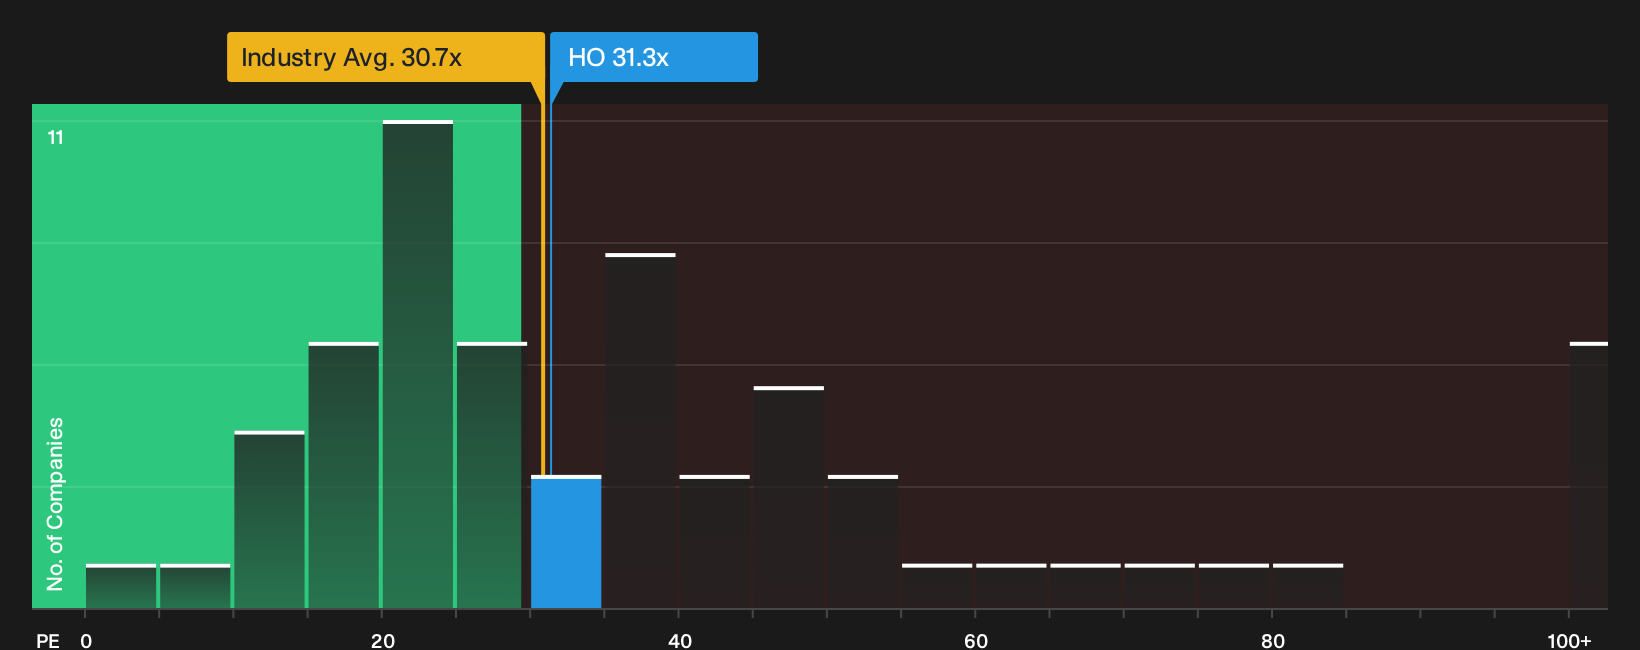The image size is (1640, 650).
Task: Select the '40' x-axis tick label
Action: coord(680,640)
